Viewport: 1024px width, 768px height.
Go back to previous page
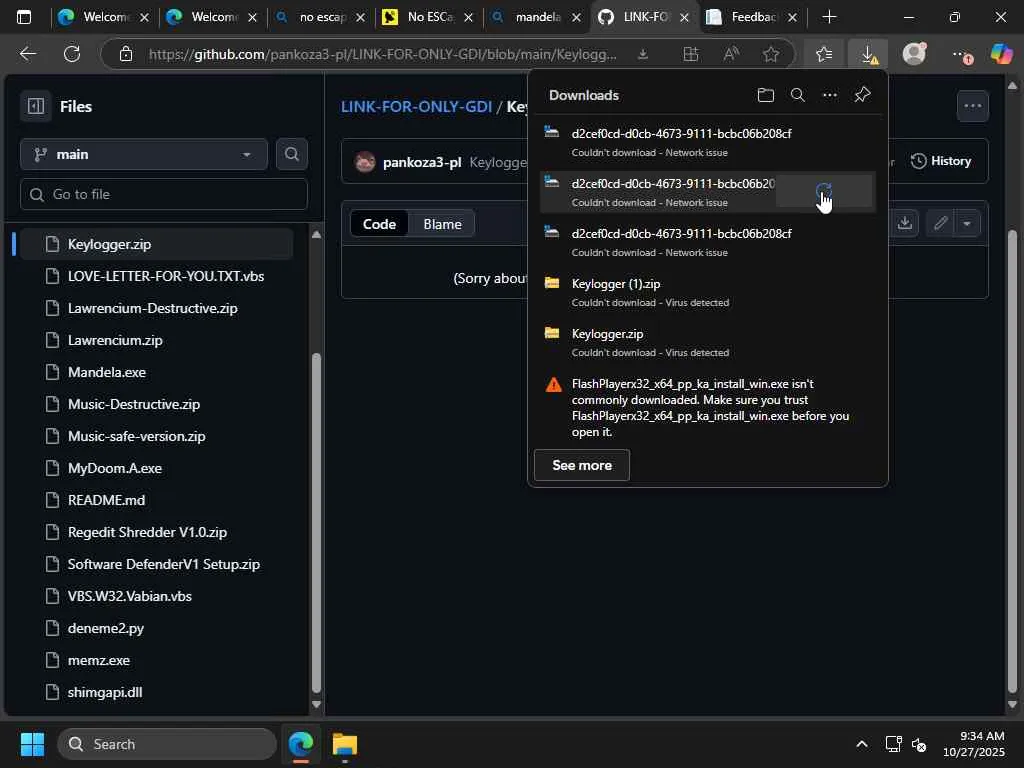(x=27, y=54)
